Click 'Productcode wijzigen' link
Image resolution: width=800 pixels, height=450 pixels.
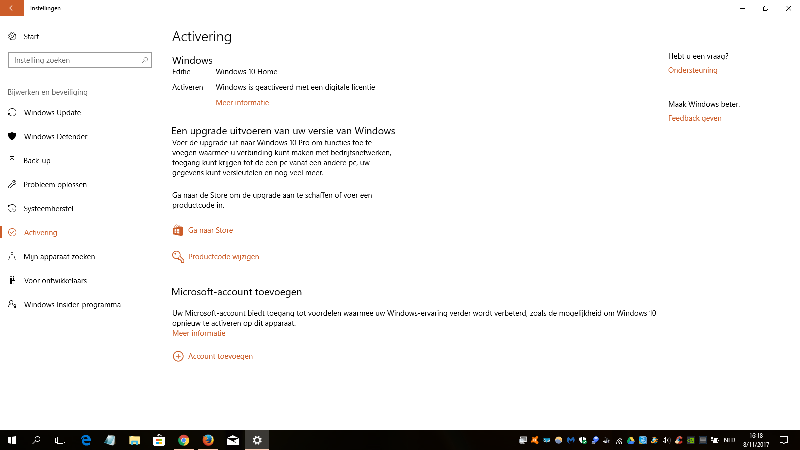(223, 256)
